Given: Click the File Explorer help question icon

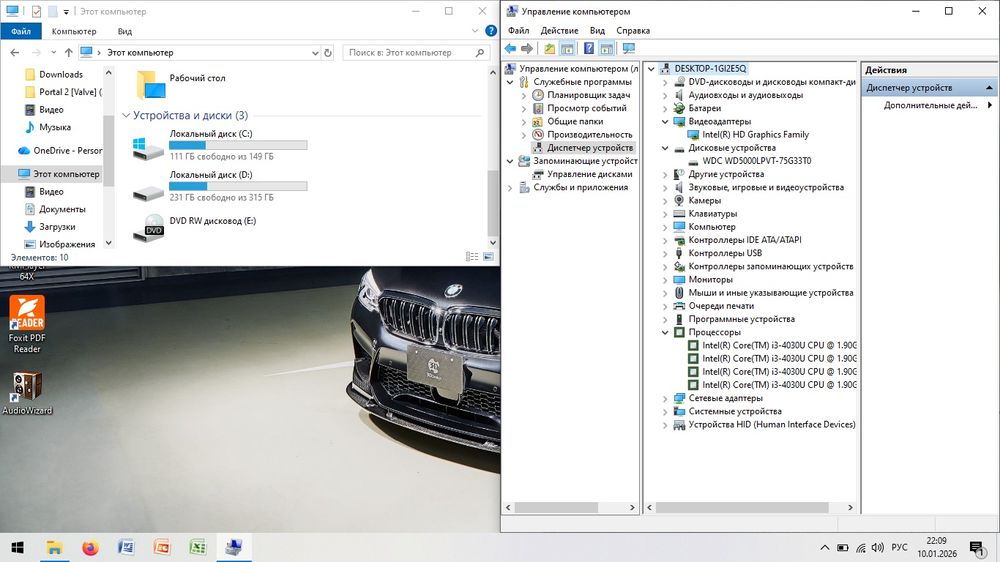Looking at the screenshot, I should pyautogui.click(x=491, y=31).
